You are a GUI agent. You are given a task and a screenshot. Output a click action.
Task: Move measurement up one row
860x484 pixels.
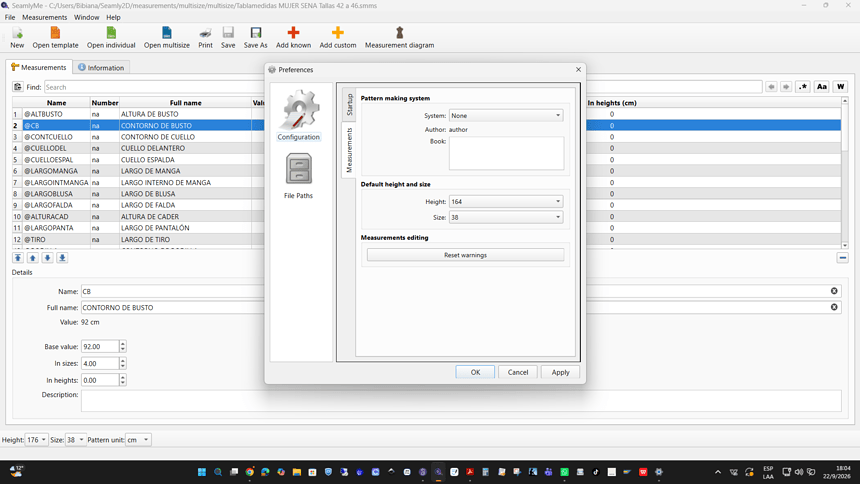tap(32, 258)
